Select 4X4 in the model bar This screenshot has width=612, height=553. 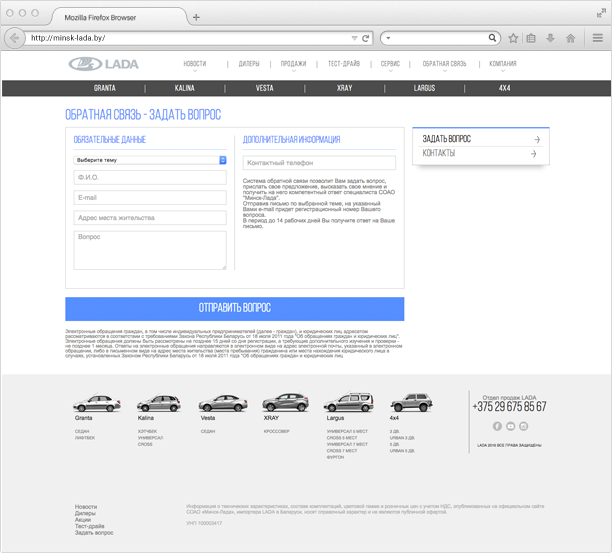(x=504, y=88)
